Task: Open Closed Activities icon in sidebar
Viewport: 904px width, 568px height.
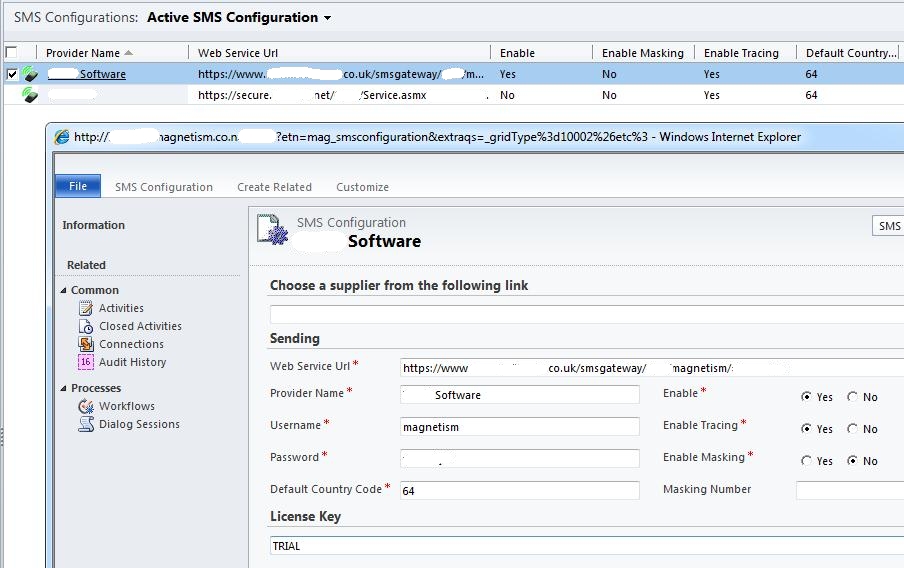Action: (86, 327)
